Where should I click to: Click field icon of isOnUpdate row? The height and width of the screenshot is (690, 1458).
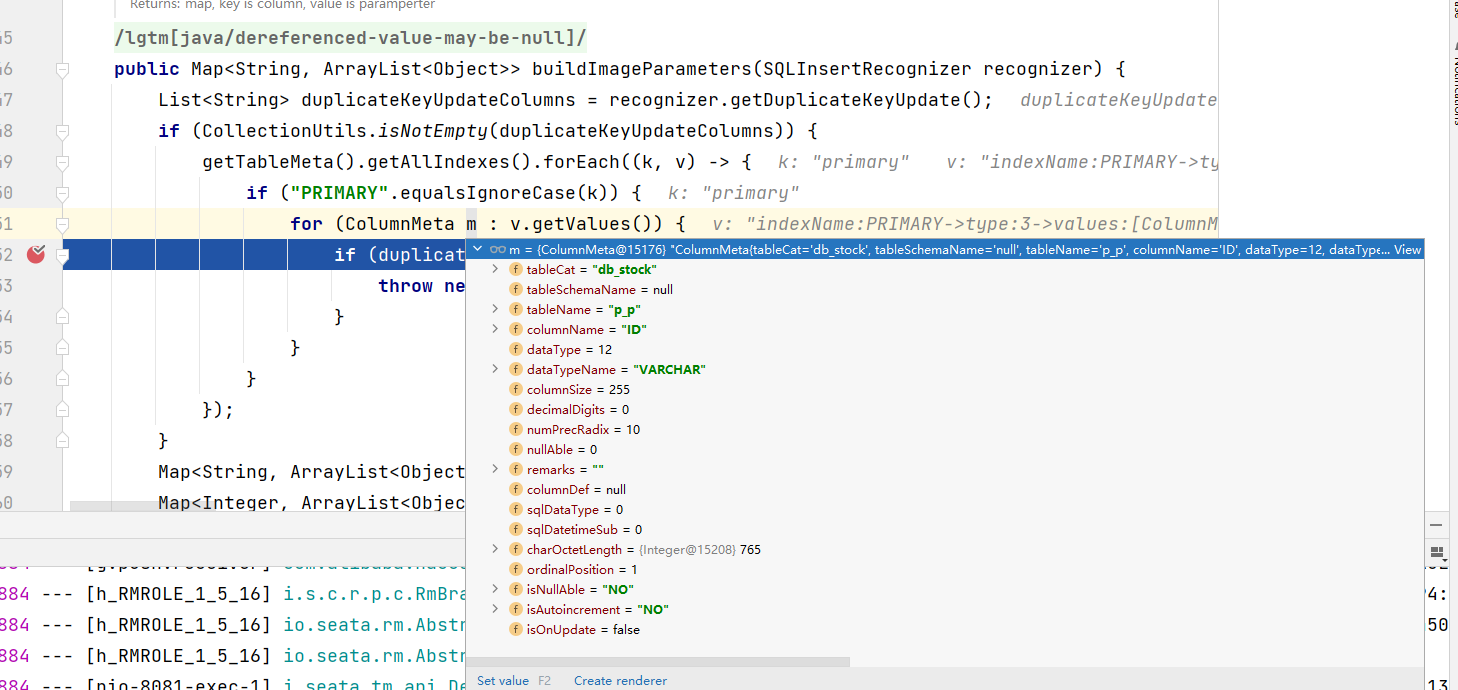click(x=516, y=630)
